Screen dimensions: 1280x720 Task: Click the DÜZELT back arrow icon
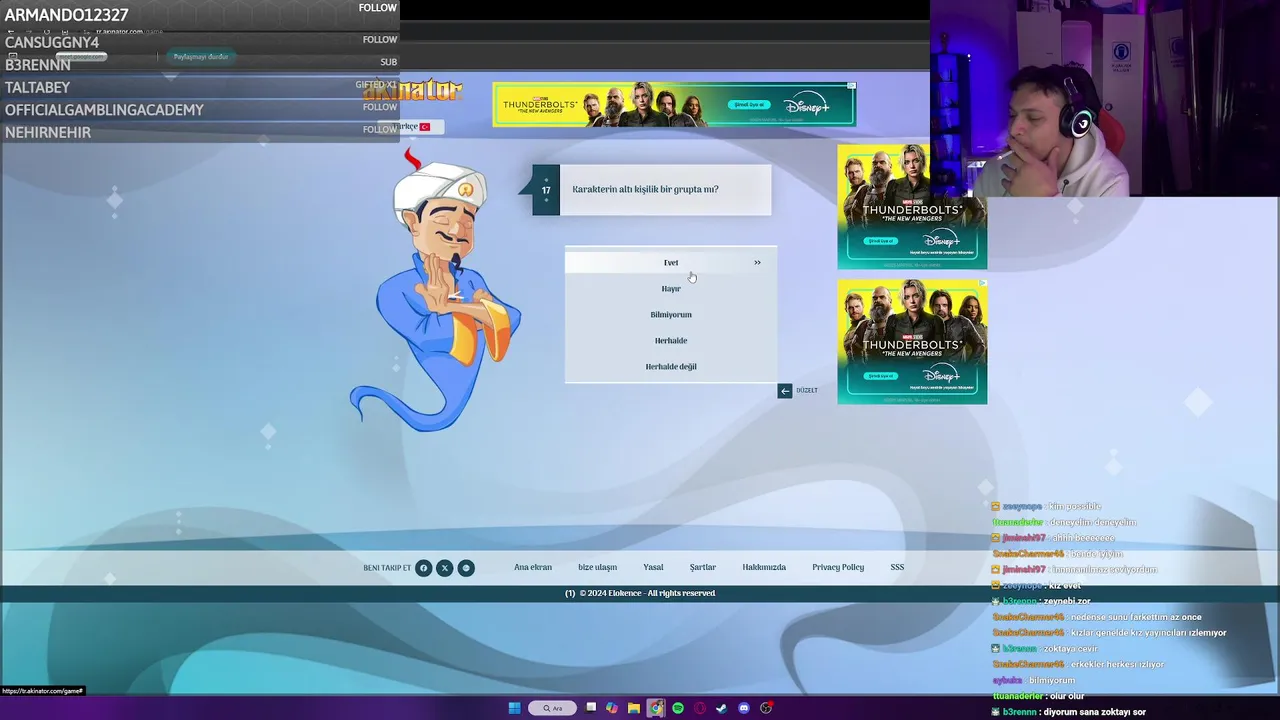(785, 391)
